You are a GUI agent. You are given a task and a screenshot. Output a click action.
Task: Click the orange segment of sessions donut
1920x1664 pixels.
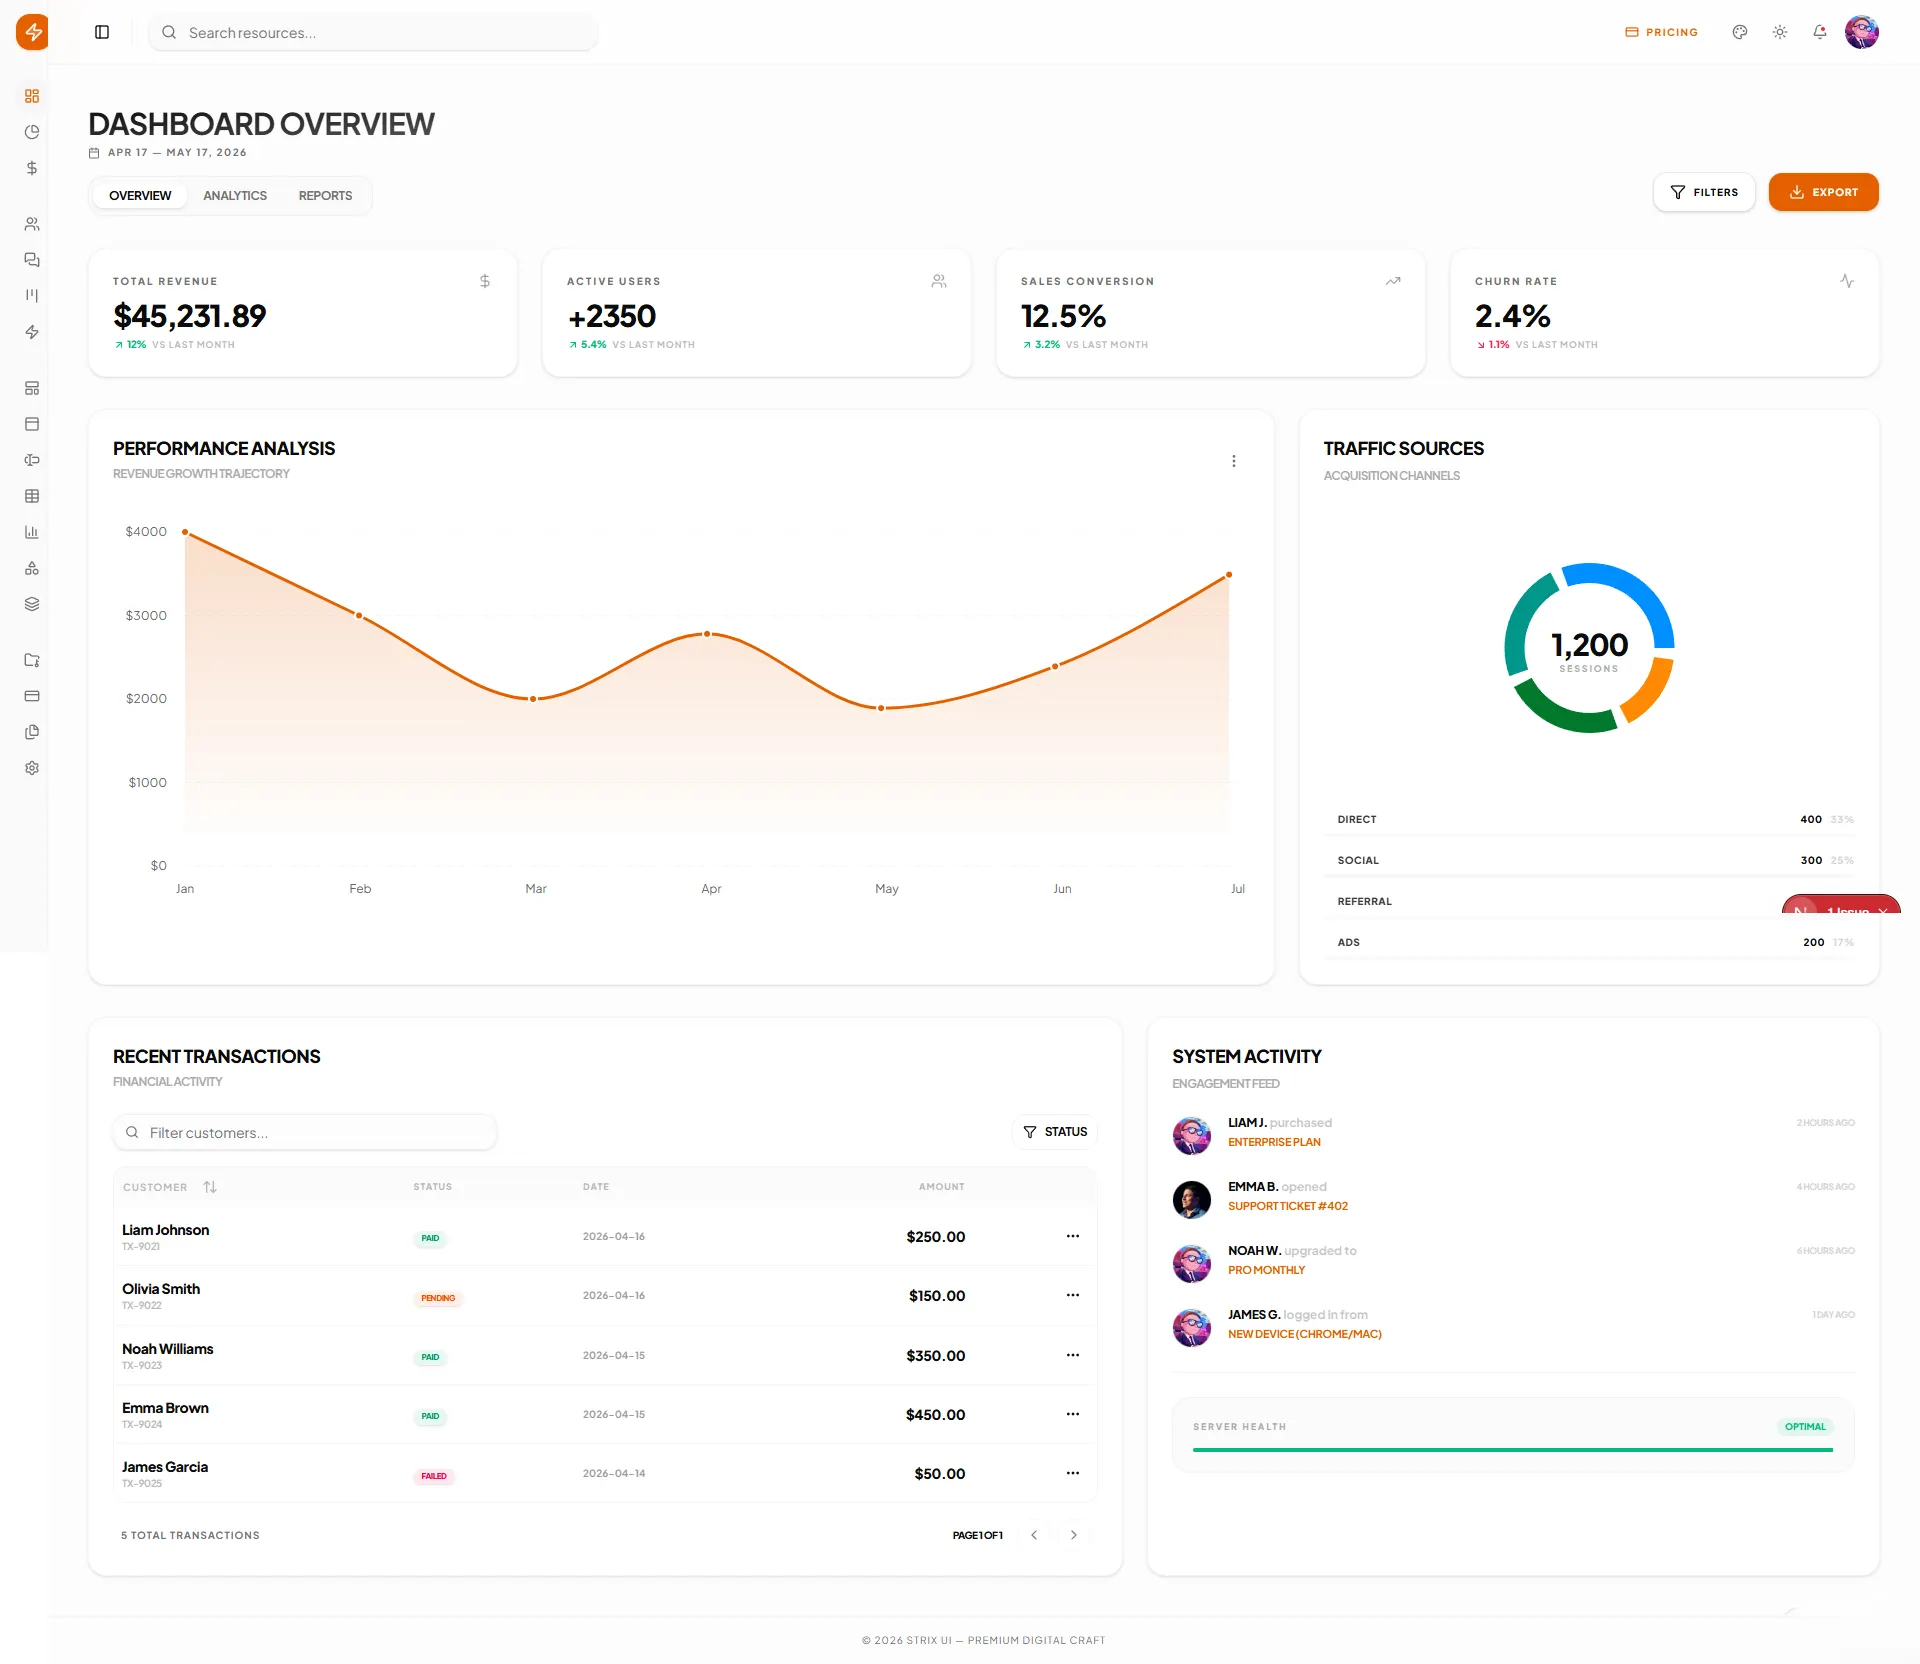pyautogui.click(x=1652, y=693)
